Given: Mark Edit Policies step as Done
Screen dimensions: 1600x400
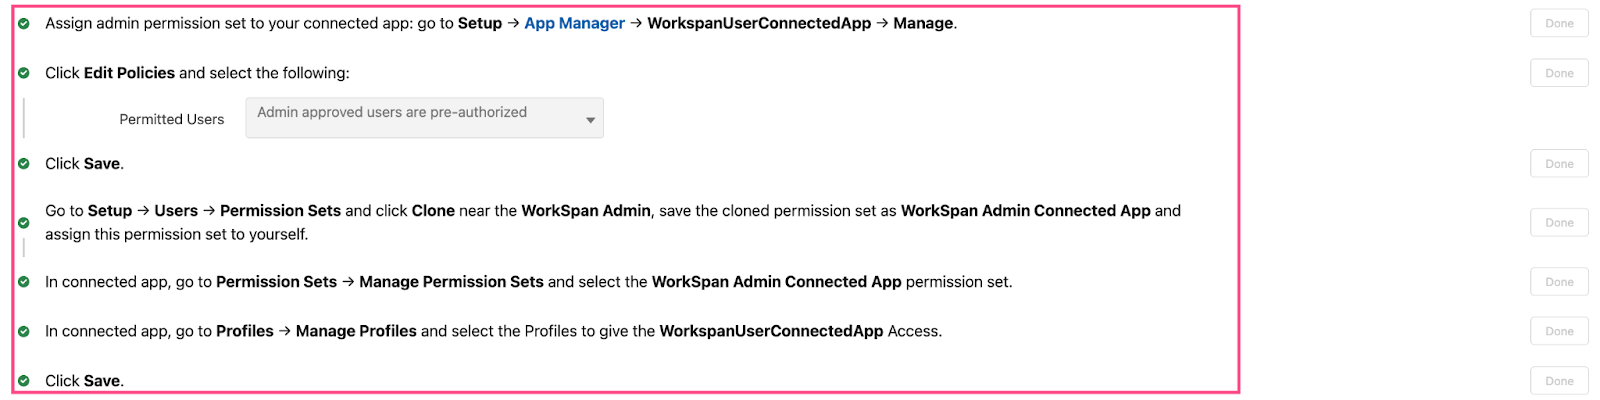Looking at the screenshot, I should 1559,73.
